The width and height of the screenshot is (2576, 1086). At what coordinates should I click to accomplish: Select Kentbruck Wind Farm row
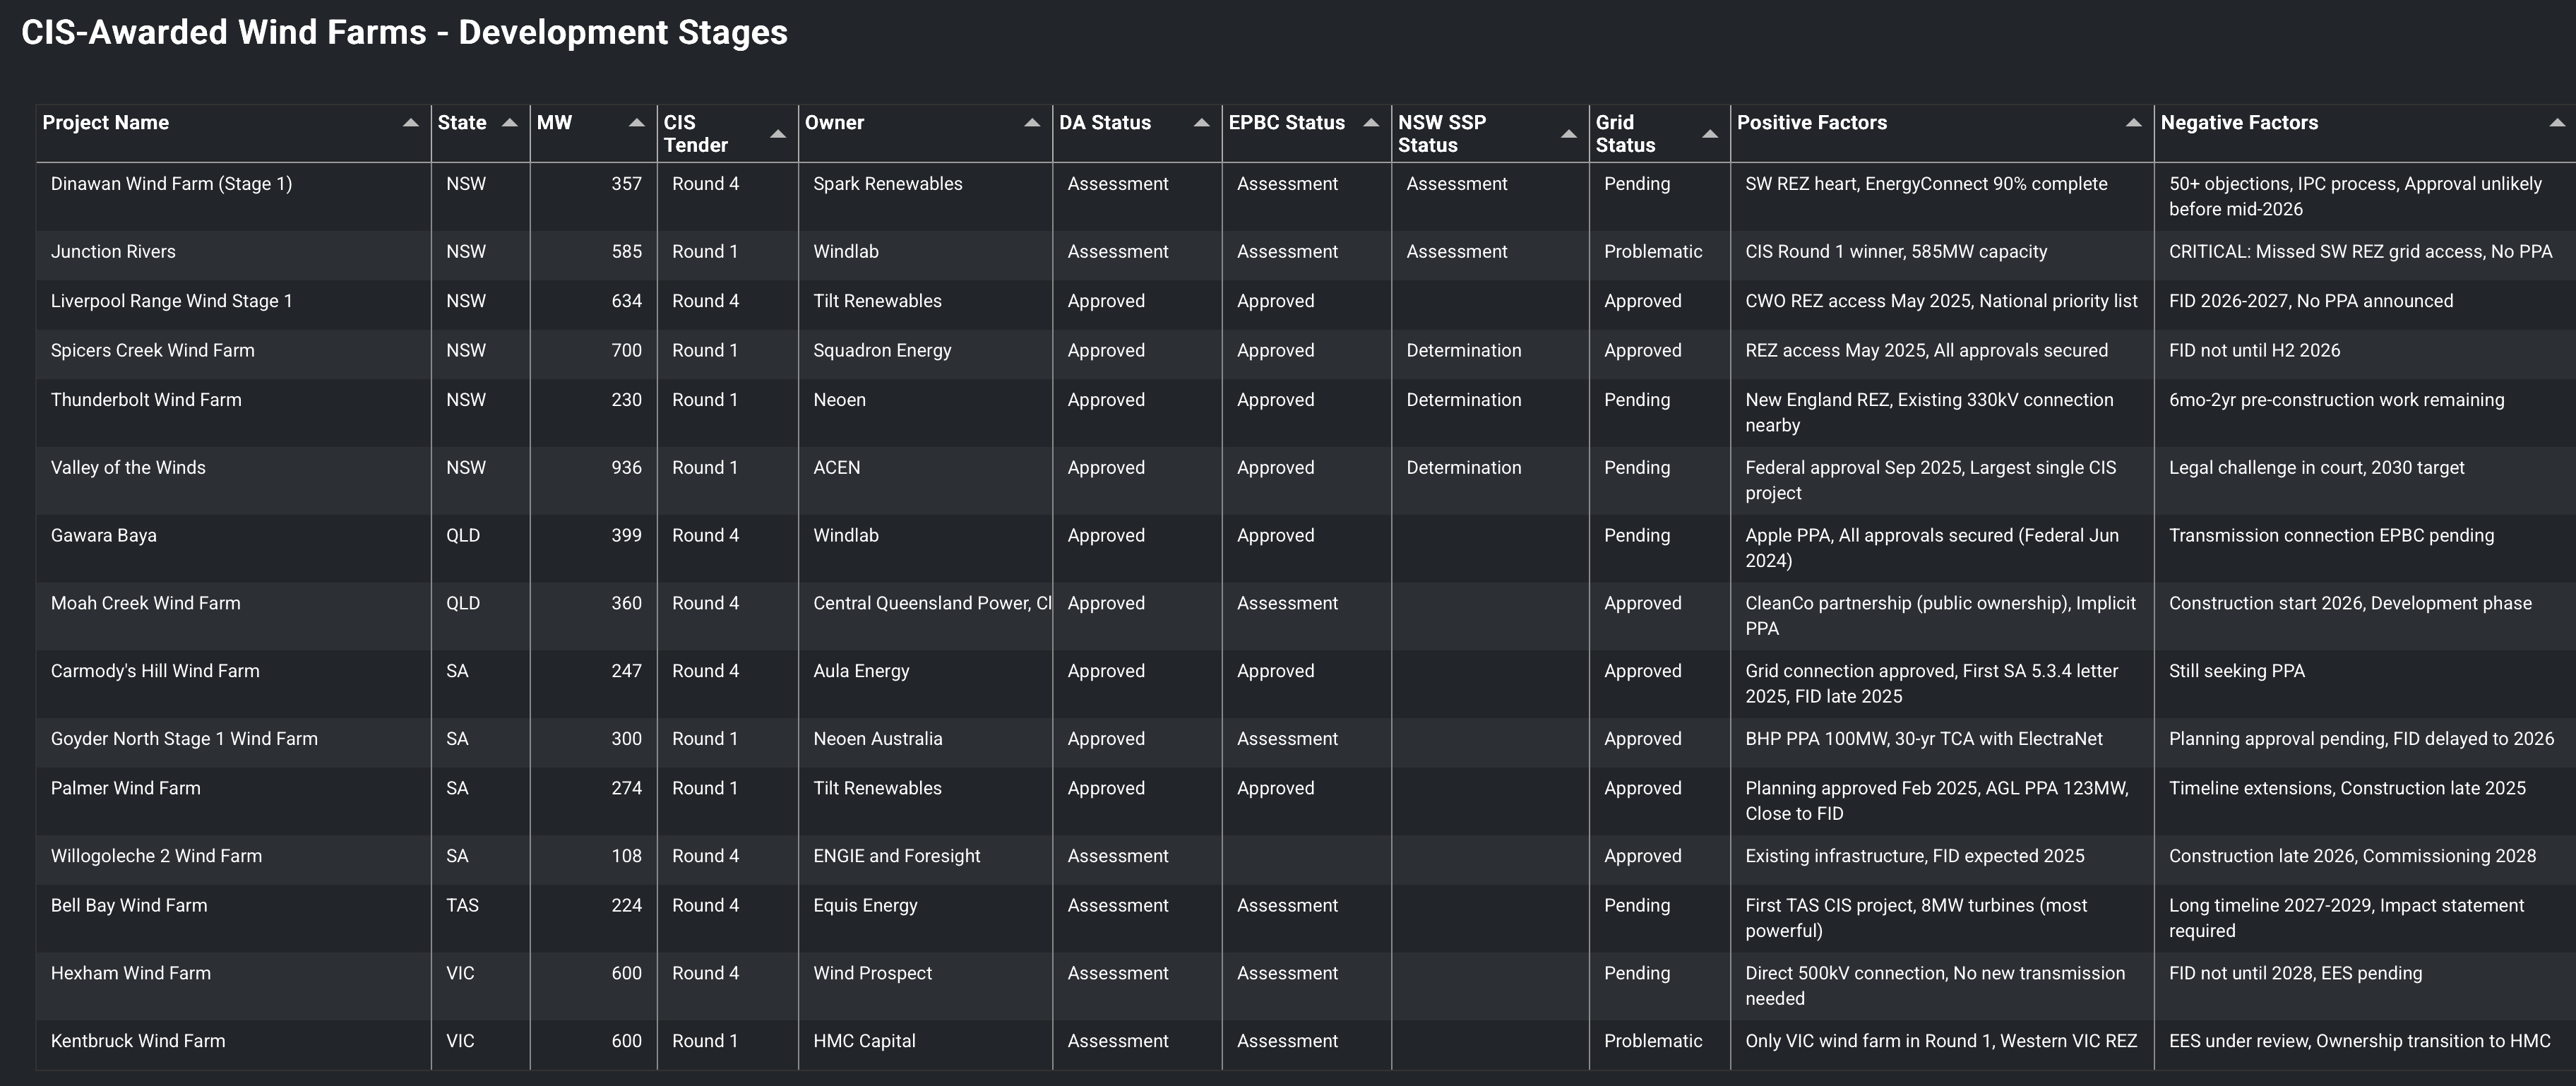click(x=138, y=1041)
